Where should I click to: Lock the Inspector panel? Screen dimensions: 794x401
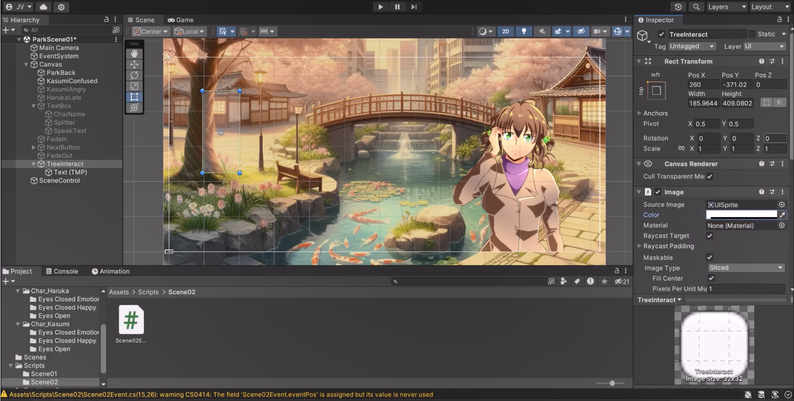pos(779,19)
